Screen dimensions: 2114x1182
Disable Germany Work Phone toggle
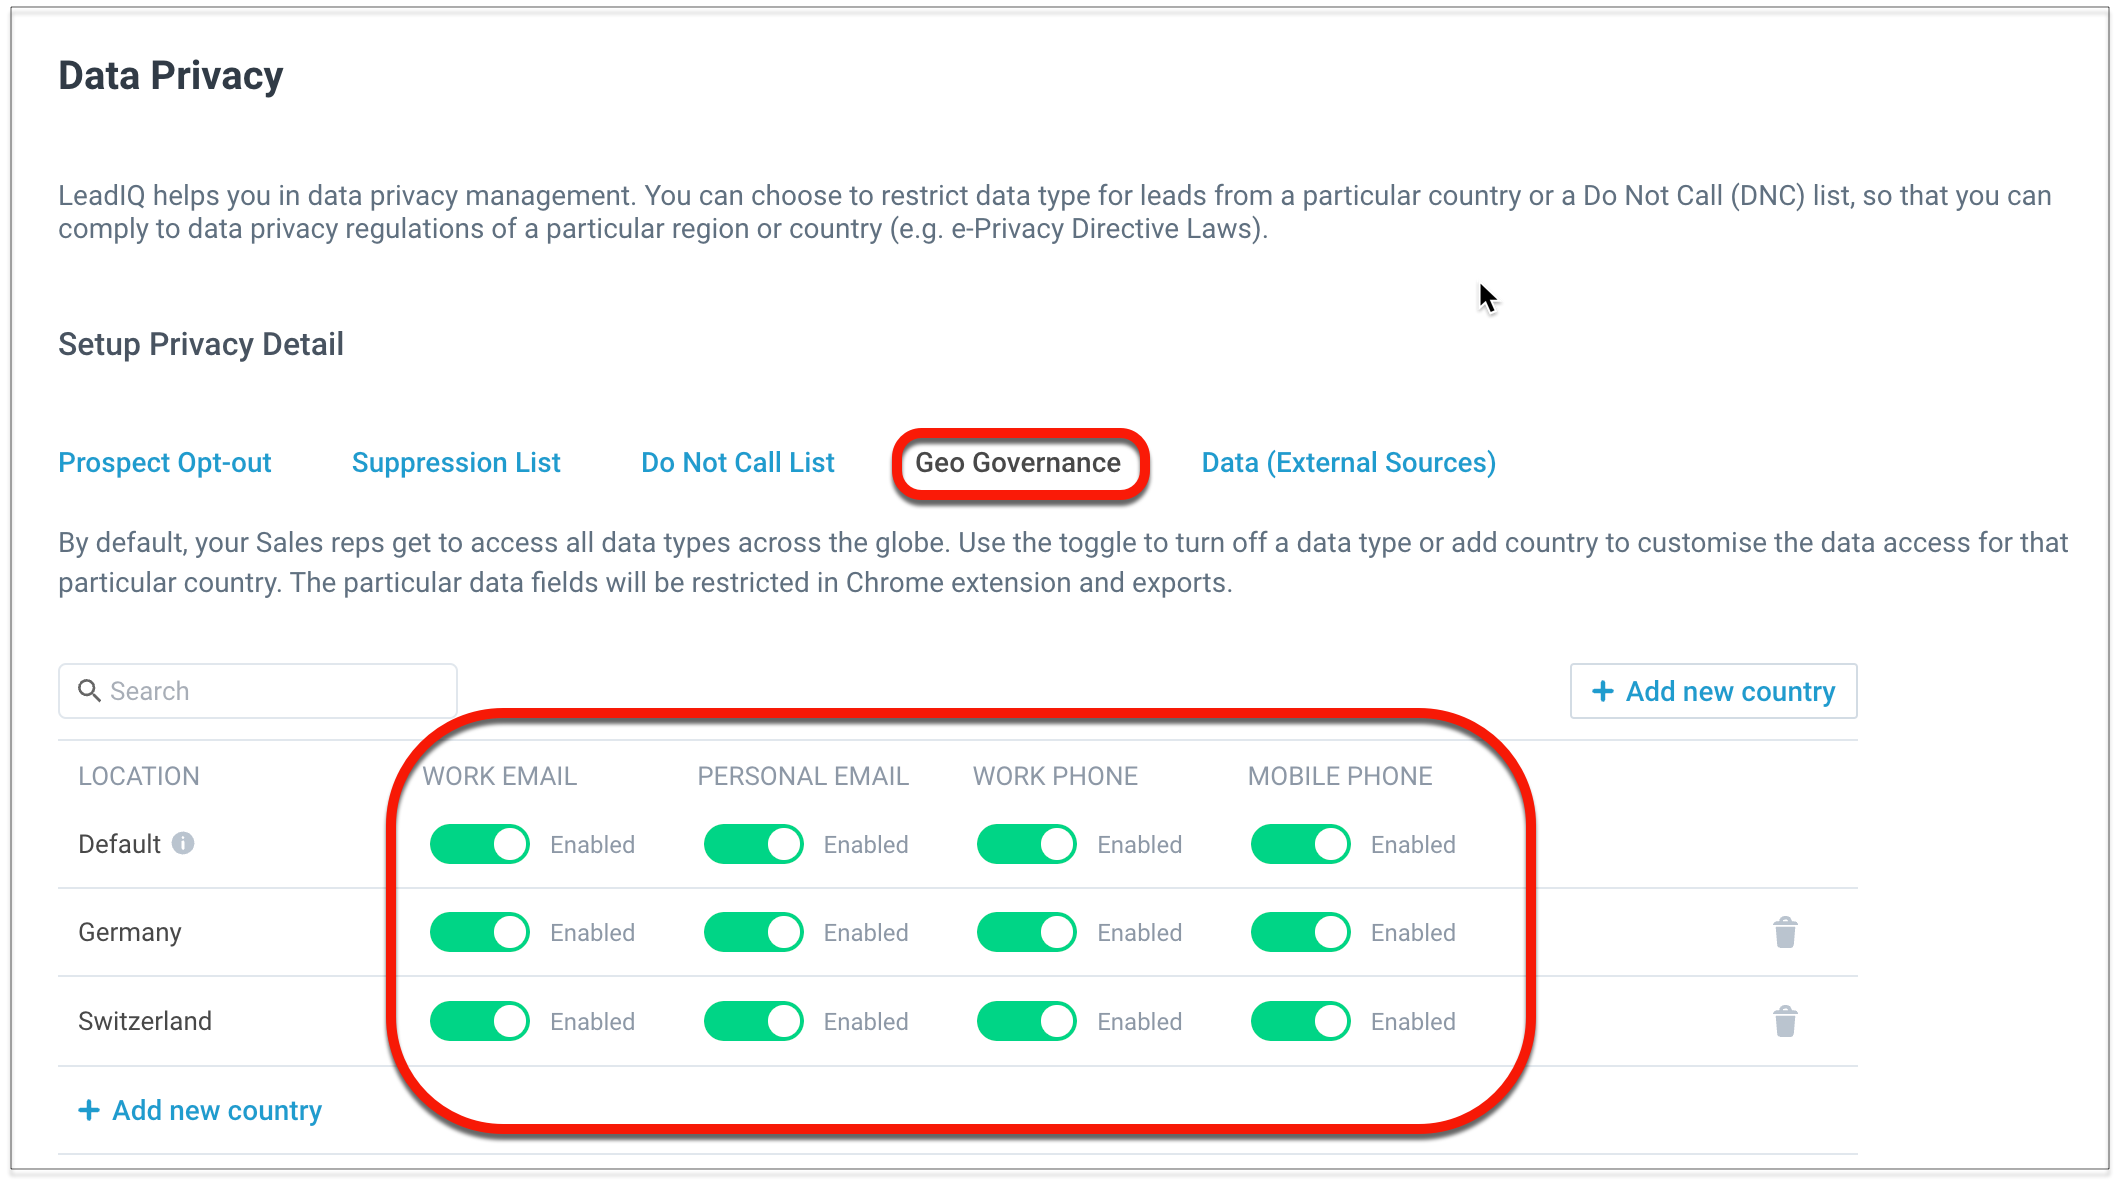(x=1026, y=932)
